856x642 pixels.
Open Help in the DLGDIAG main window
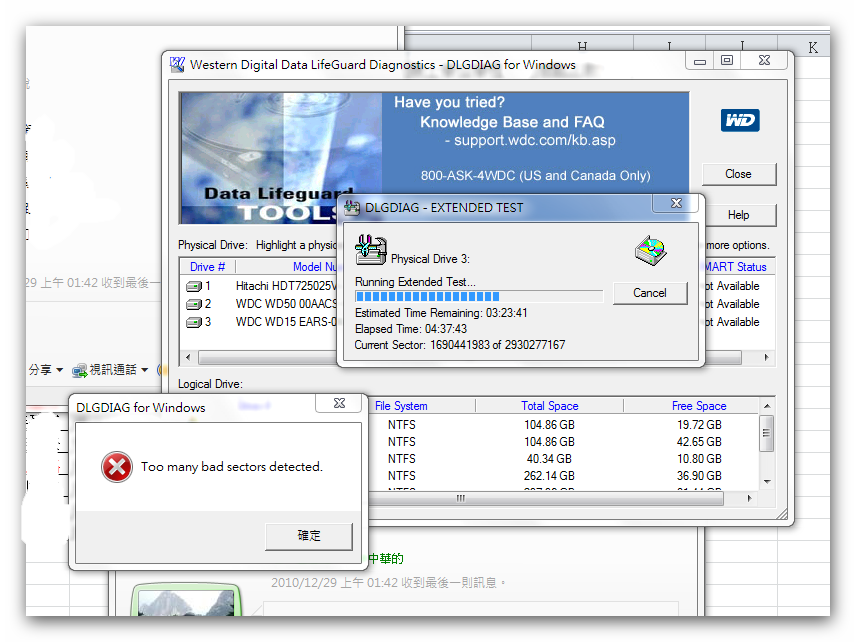coord(739,215)
